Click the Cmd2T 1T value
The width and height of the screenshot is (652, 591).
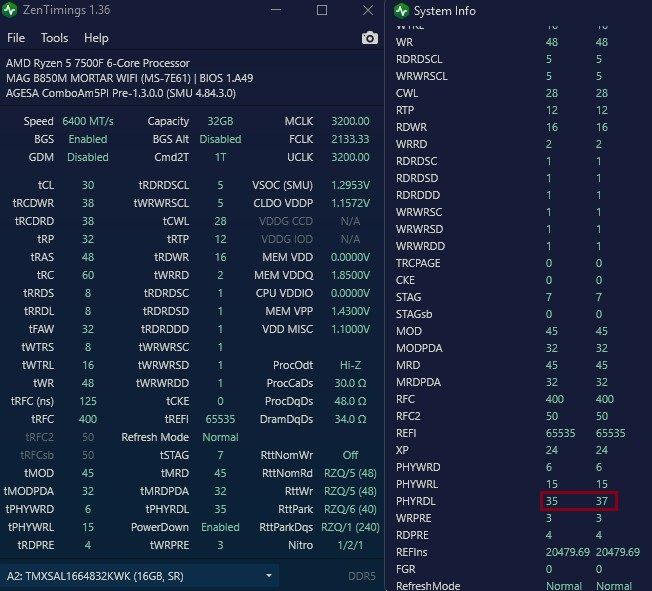click(220, 157)
